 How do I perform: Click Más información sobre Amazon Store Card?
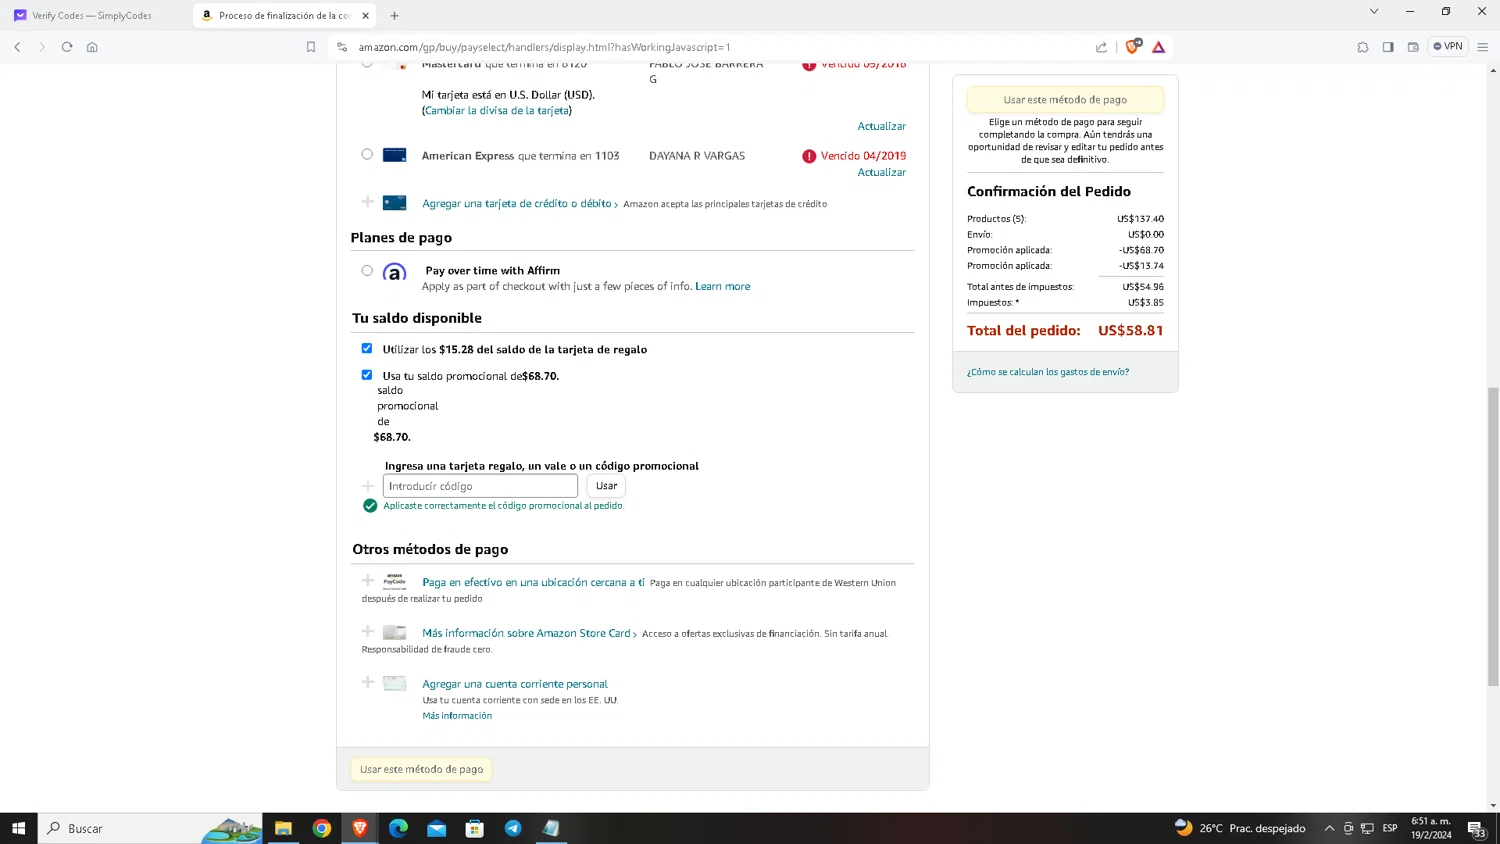pyautogui.click(x=527, y=633)
